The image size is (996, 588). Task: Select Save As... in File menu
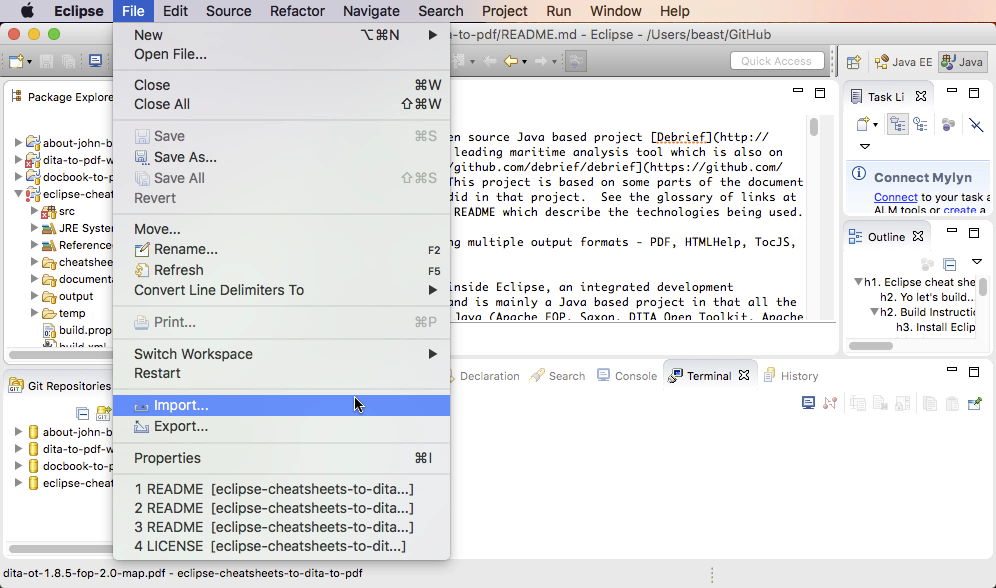(x=281, y=157)
